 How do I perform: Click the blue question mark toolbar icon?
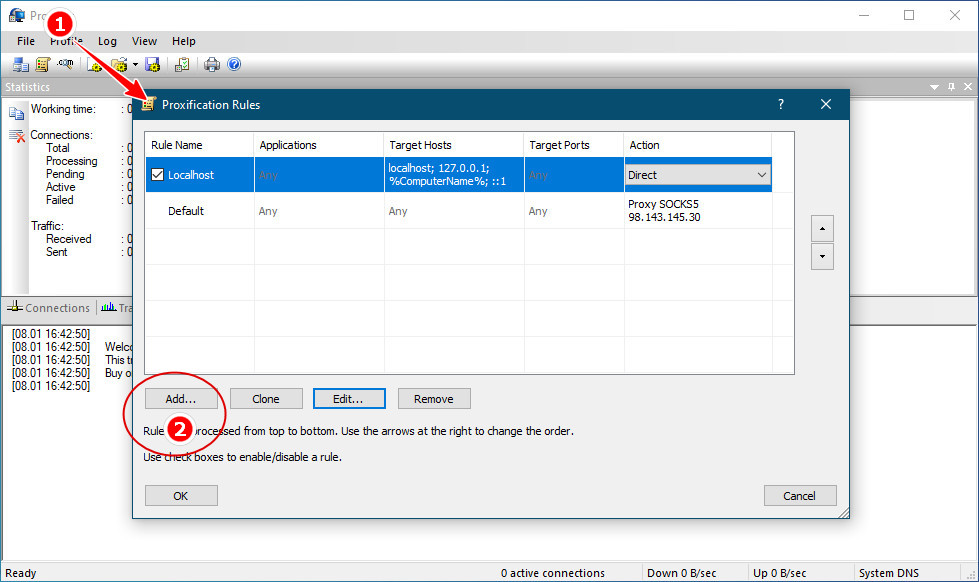pos(234,64)
